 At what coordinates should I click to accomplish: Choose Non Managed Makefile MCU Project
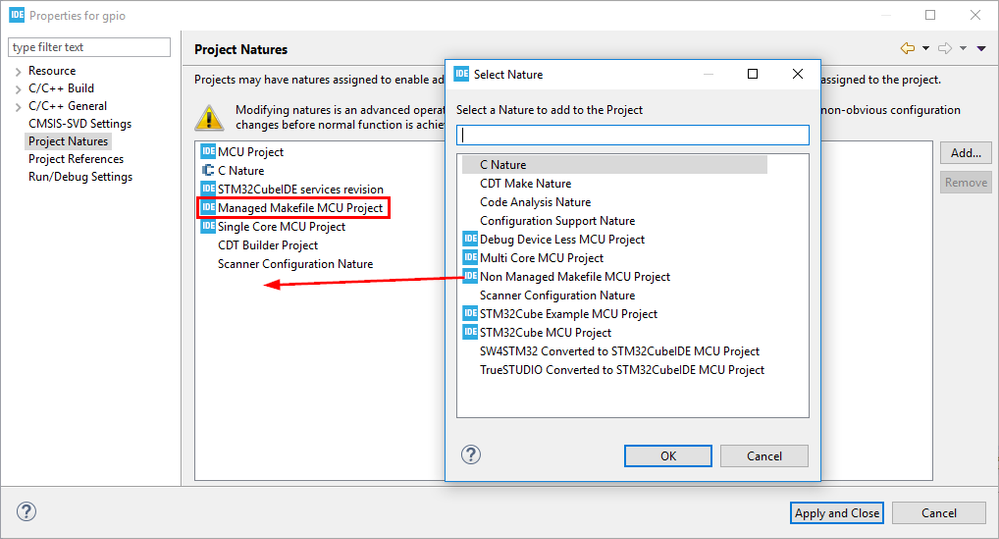coord(575,277)
